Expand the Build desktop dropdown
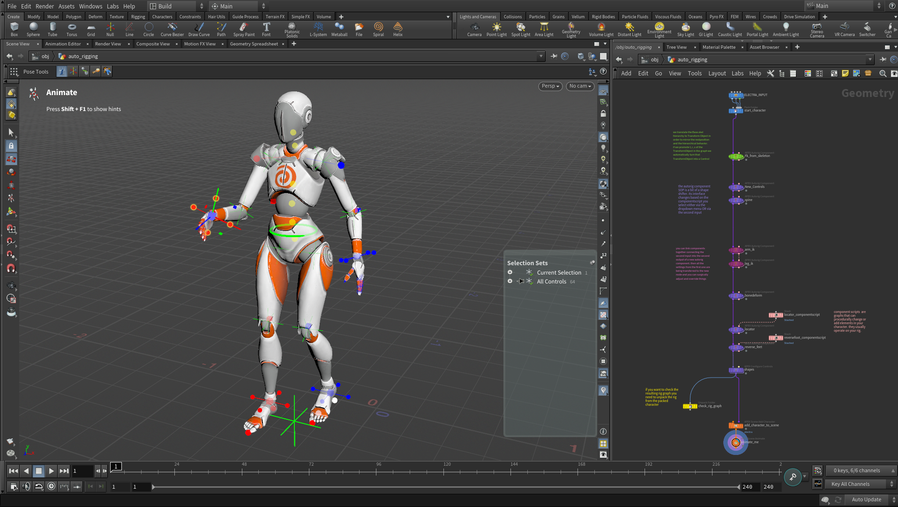Screen dimensions: 898x507 pyautogui.click(x=176, y=6)
